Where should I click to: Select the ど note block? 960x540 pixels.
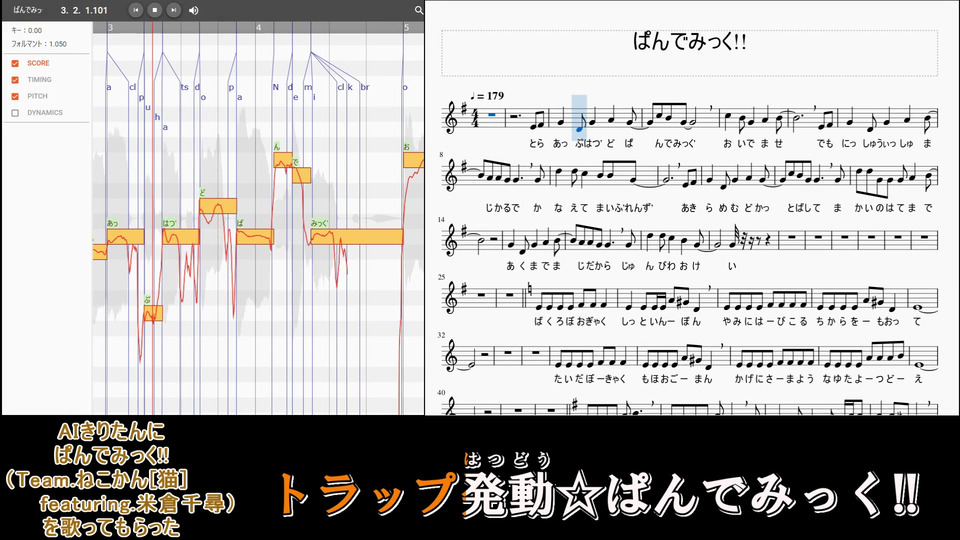[218, 206]
